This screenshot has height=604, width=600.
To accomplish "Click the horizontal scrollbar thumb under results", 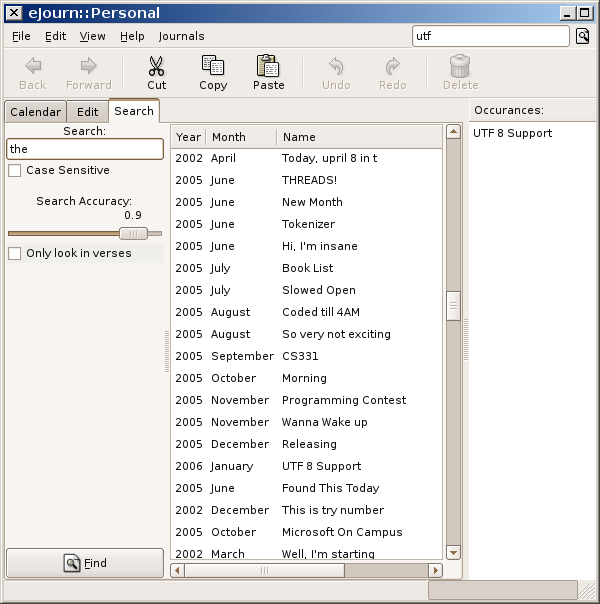I will click(x=264, y=570).
